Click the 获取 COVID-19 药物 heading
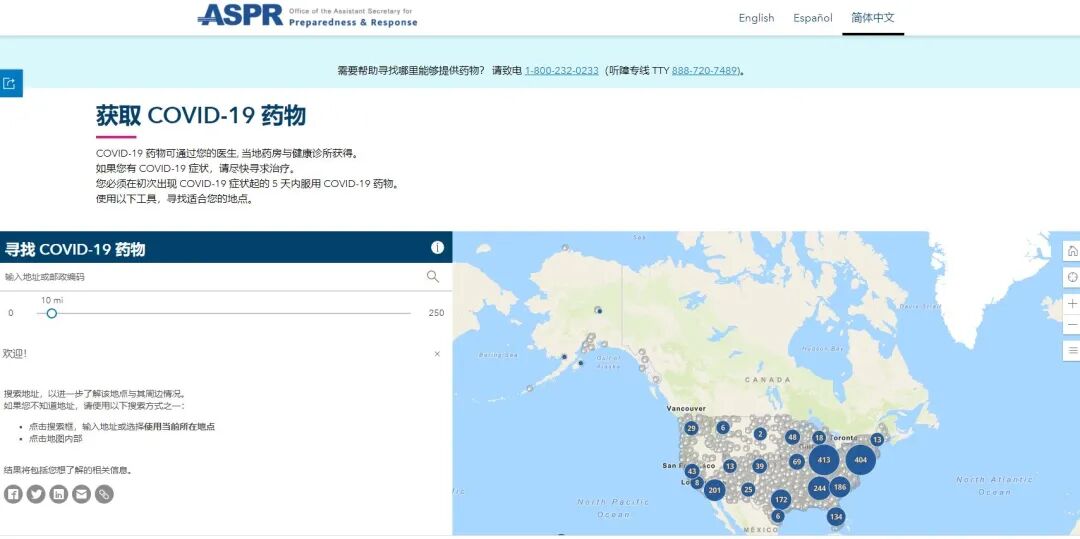This screenshot has height=539, width=1080. (200, 116)
